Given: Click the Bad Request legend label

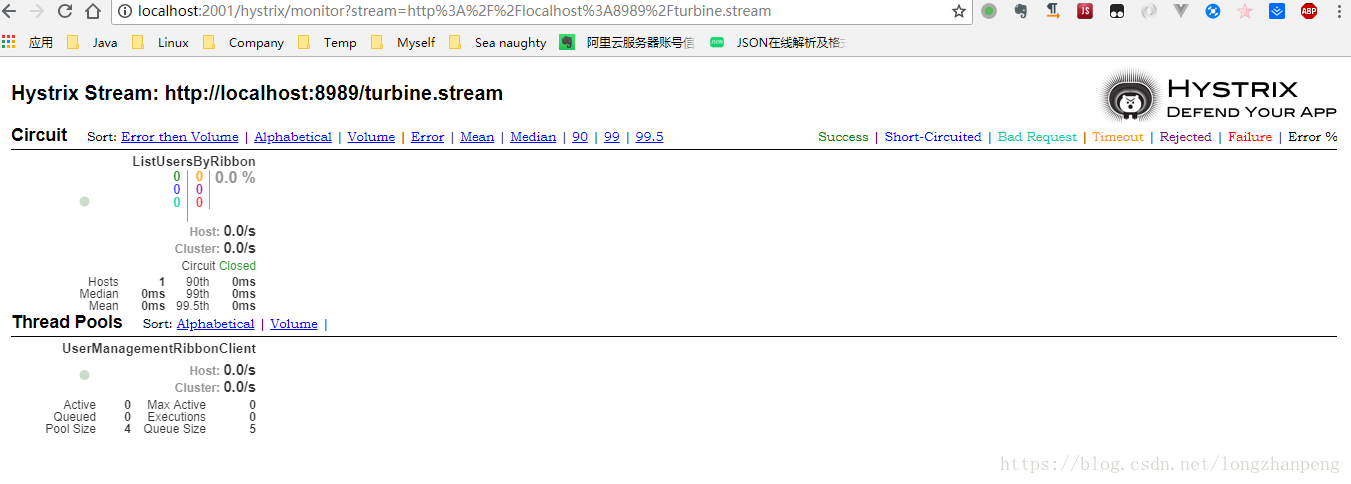Looking at the screenshot, I should pyautogui.click(x=1037, y=137).
